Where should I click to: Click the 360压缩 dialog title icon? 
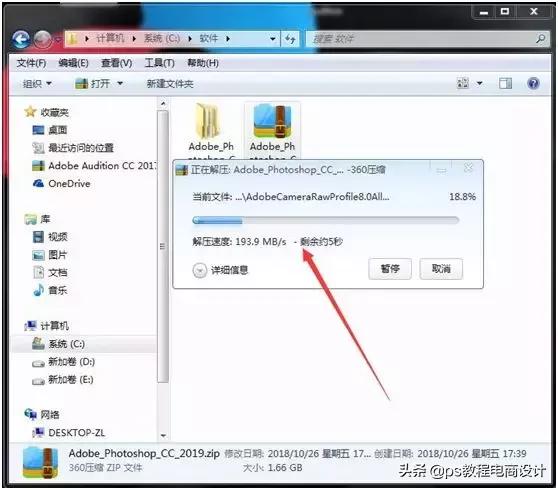coord(182,170)
